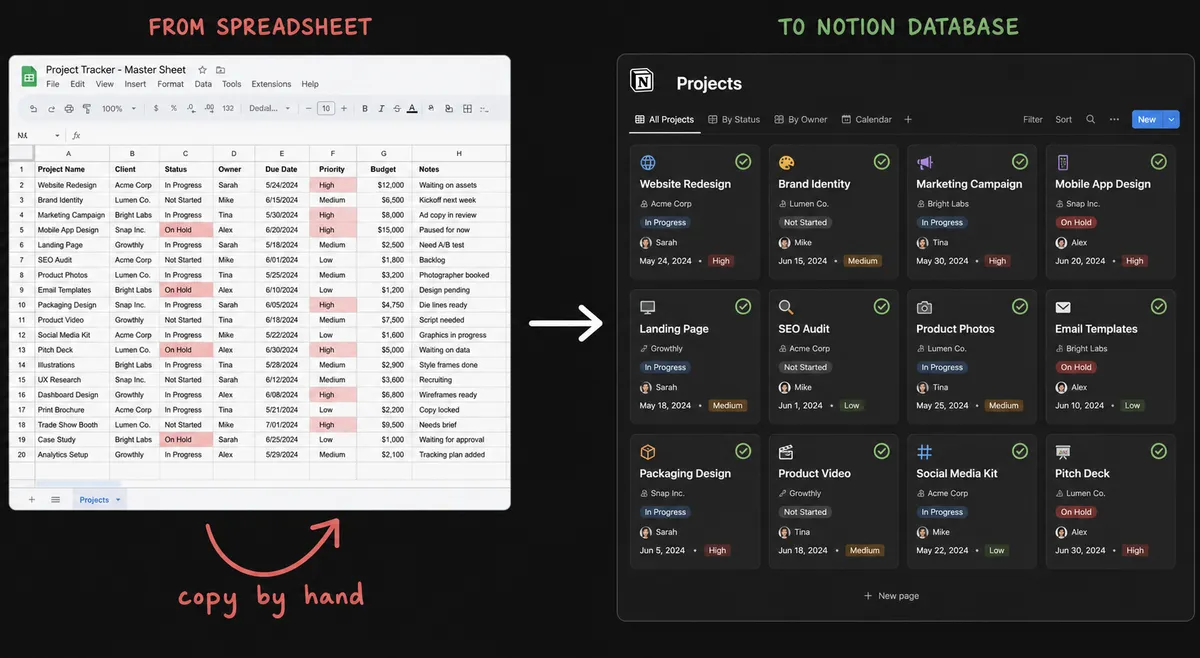The image size is (1200, 658).
Task: Open the Sort option in Notion
Action: (x=1064, y=119)
